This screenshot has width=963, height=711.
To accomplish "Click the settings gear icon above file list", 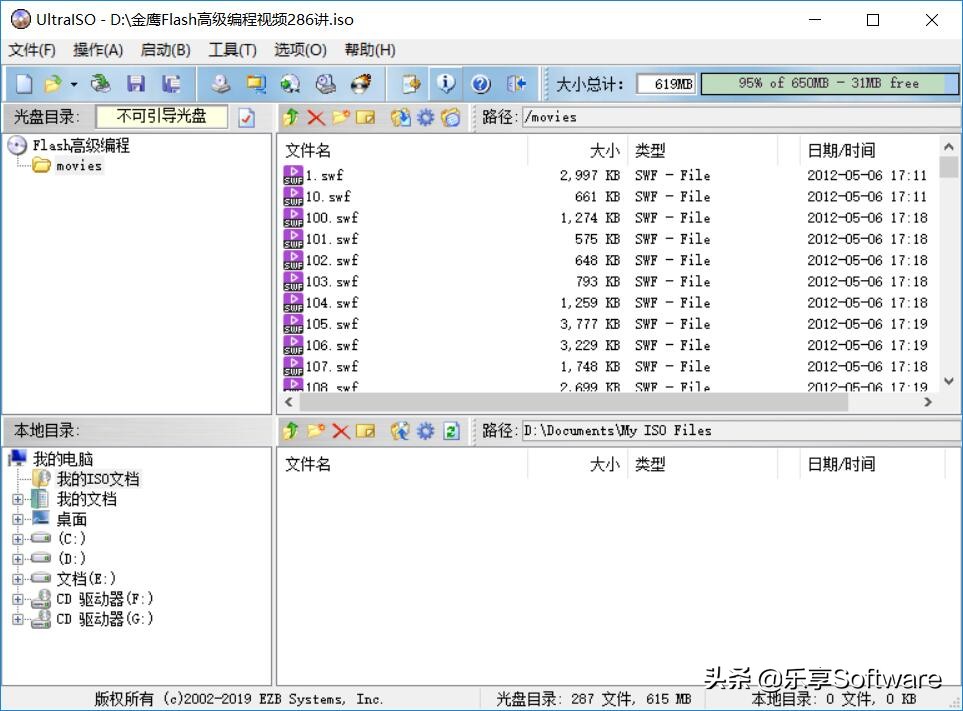I will click(x=426, y=117).
